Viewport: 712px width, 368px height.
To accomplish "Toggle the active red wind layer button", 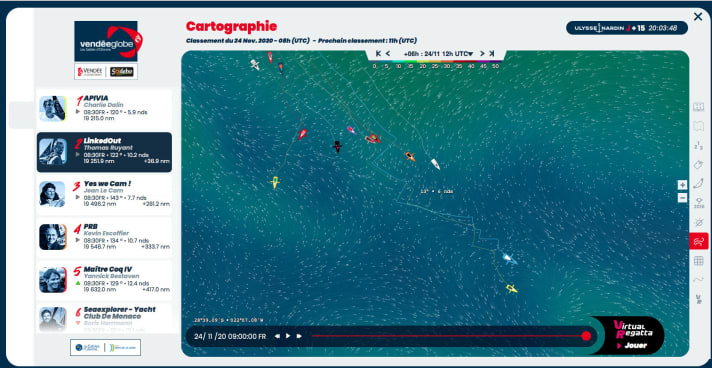I will point(698,241).
